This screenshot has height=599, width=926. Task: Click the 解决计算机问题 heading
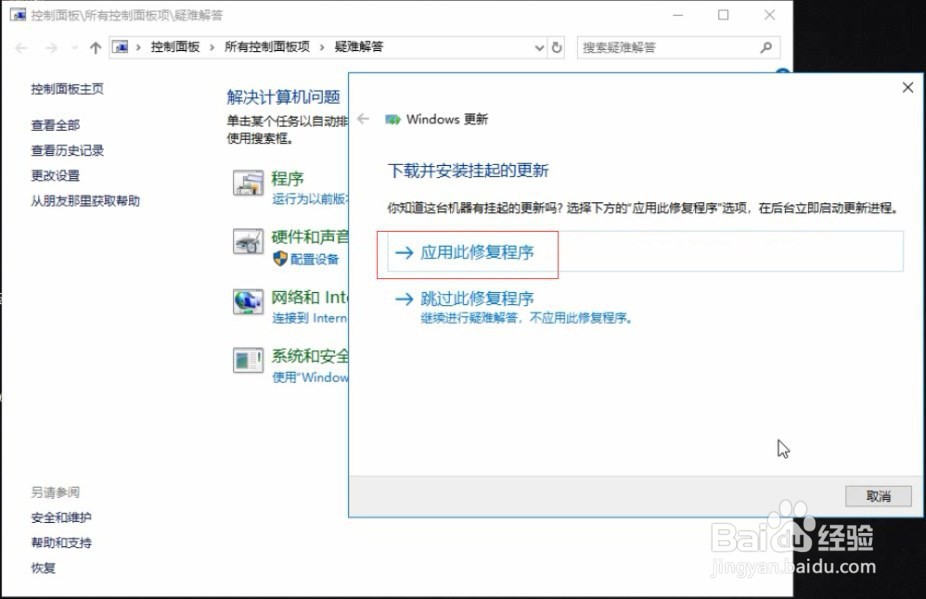(x=283, y=97)
